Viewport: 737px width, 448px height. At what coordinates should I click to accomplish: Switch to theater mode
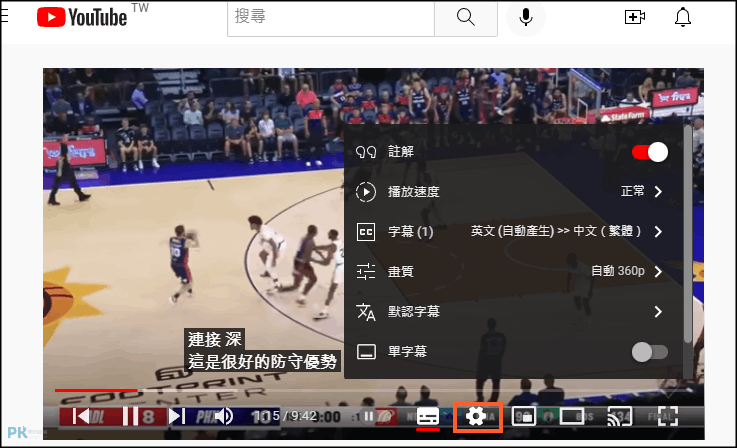(x=572, y=417)
